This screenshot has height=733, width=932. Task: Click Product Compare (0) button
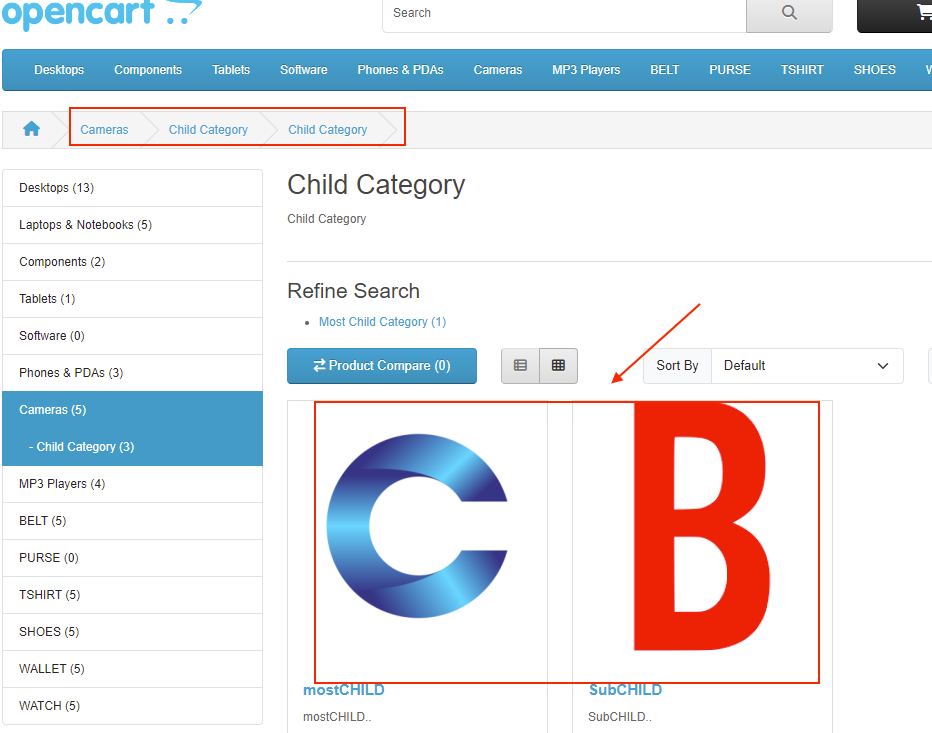tap(381, 366)
